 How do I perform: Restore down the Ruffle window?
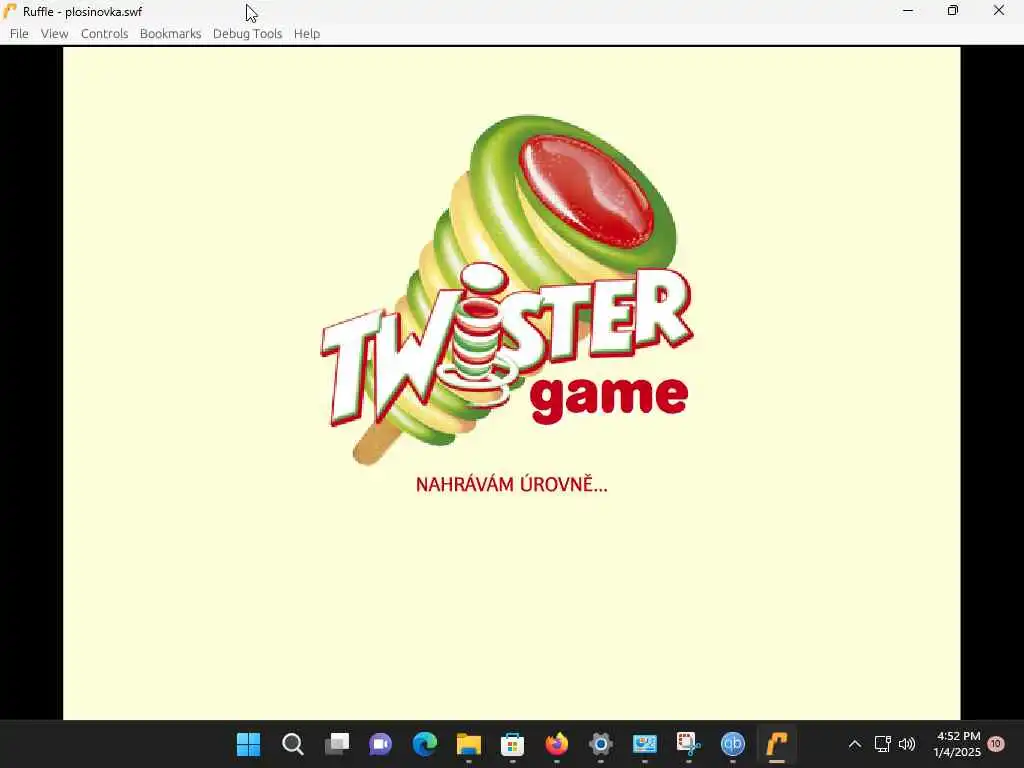(x=953, y=11)
